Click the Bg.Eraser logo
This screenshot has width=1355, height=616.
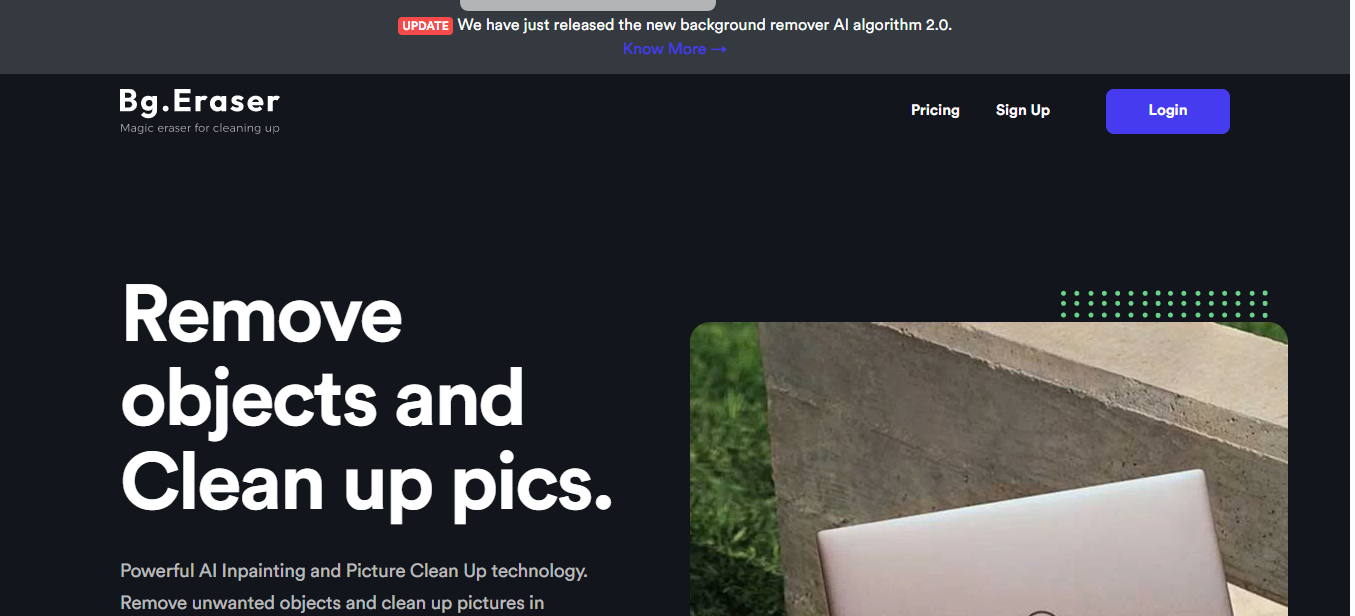coord(199,101)
